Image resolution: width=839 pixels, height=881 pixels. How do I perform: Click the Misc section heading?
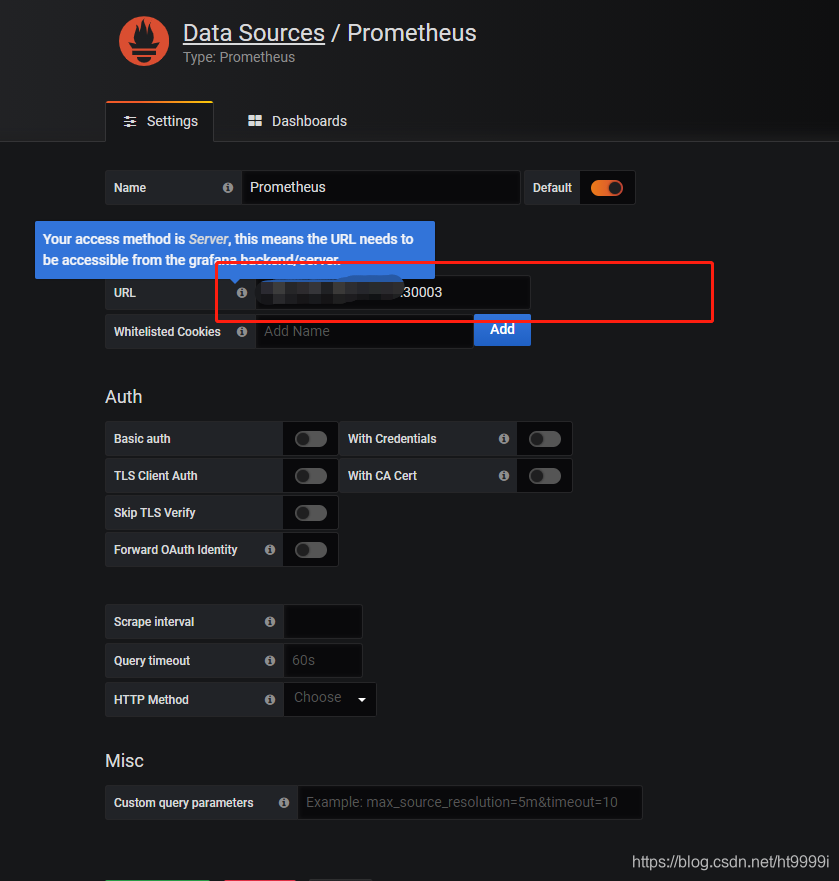124,761
